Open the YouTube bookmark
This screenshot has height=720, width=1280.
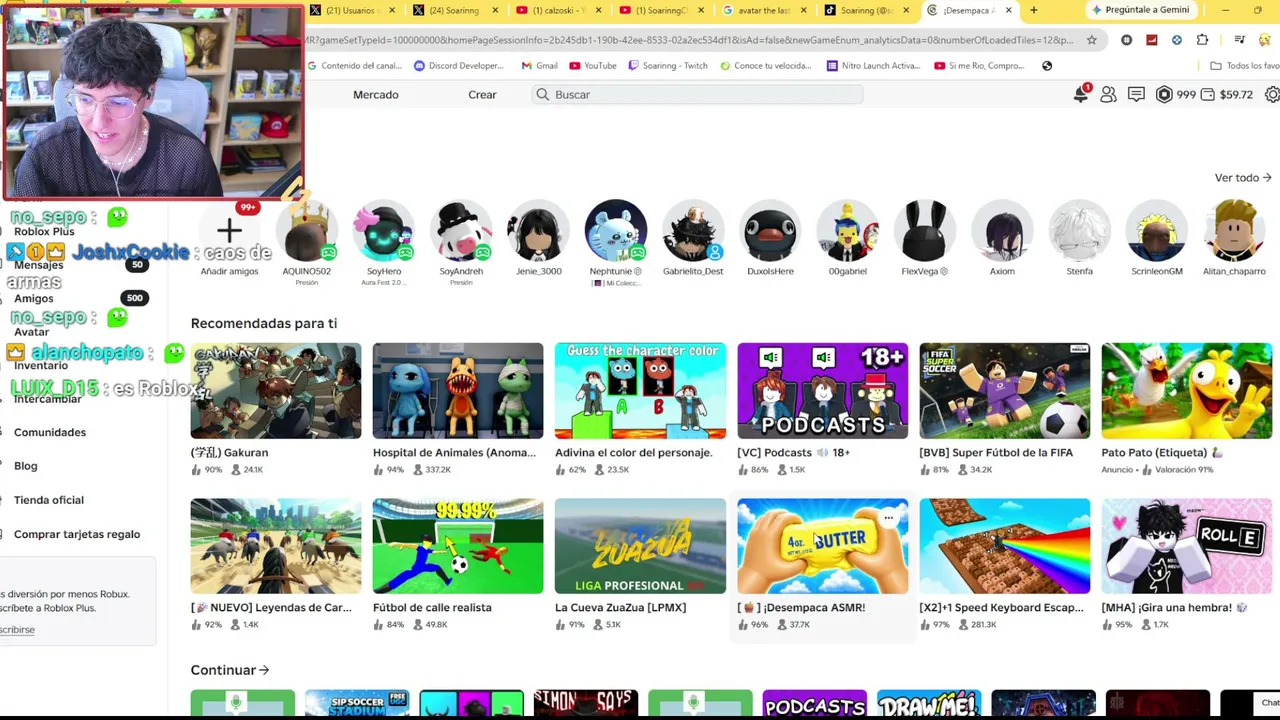(592, 66)
